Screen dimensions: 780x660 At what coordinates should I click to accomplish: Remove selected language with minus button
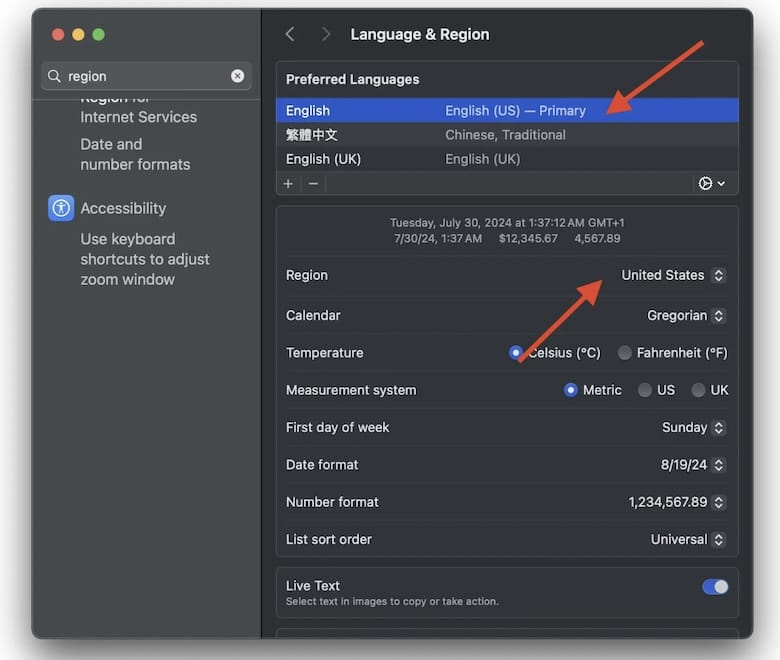tap(313, 184)
